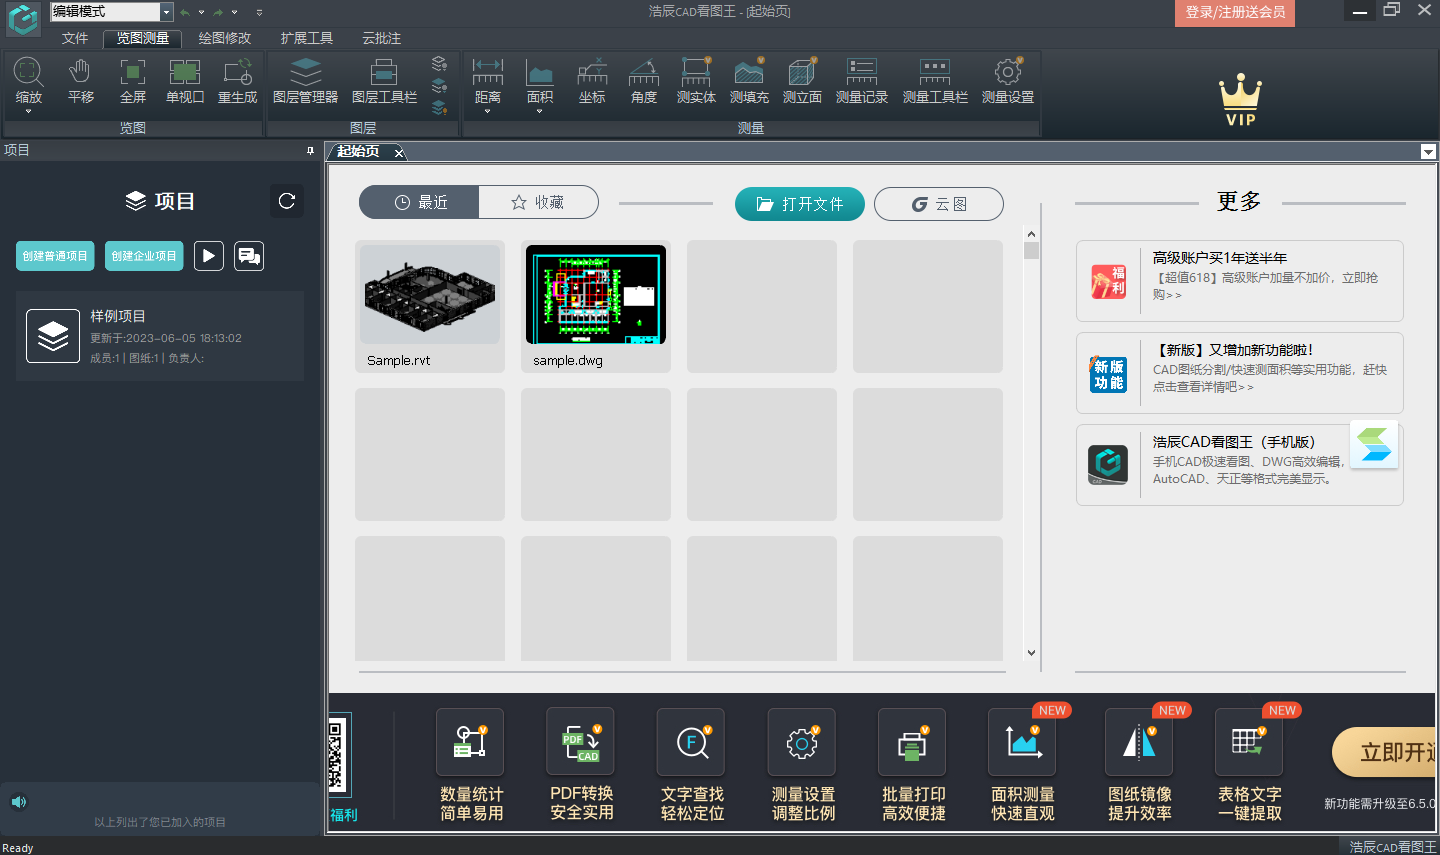Click 创建普通项目 button
This screenshot has height=855, width=1440.
tap(55, 256)
